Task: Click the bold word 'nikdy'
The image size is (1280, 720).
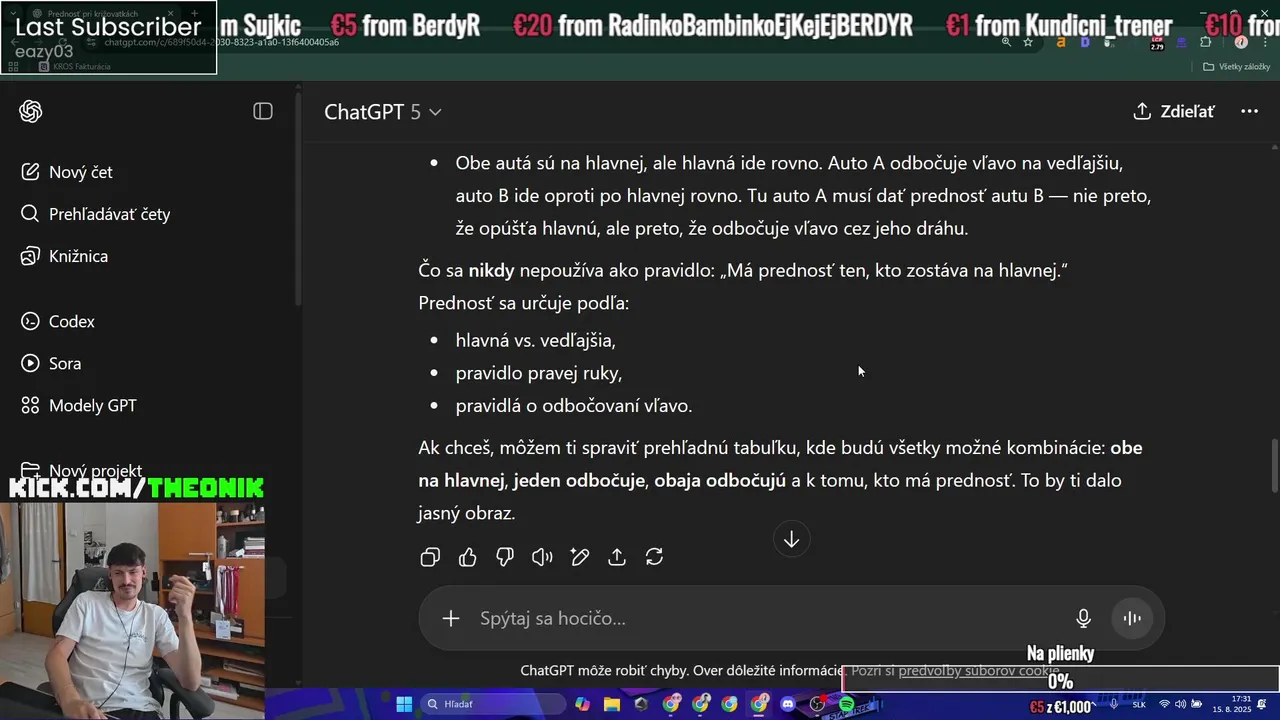Action: click(x=491, y=270)
